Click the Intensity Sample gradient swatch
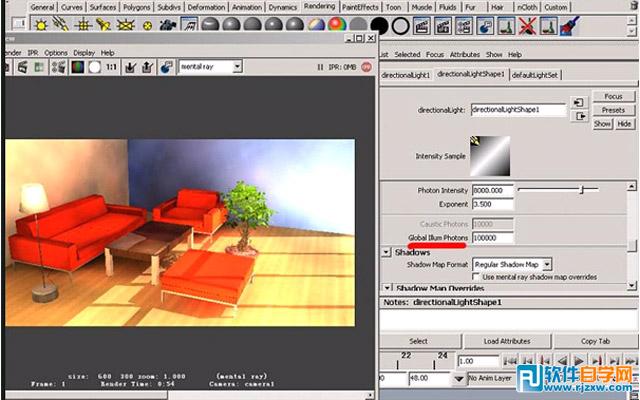The width and height of the screenshot is (640, 400). click(x=490, y=156)
